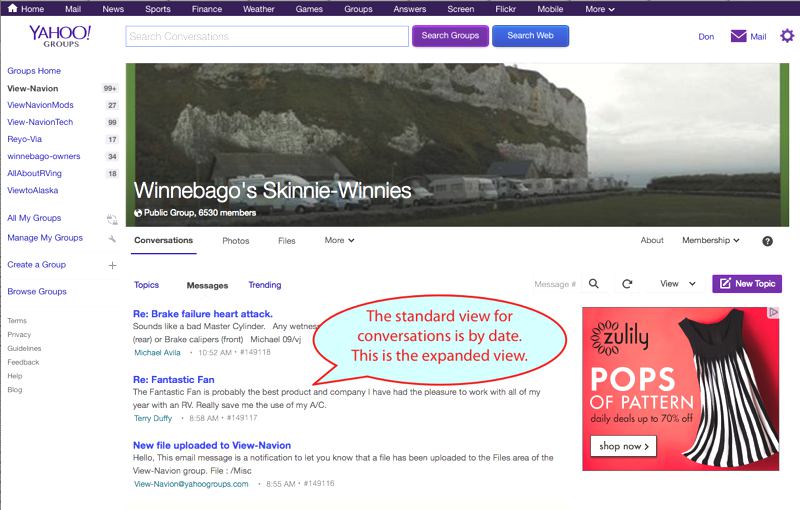The width and height of the screenshot is (800, 510).
Task: Switch to the Trending tab
Action: (265, 285)
